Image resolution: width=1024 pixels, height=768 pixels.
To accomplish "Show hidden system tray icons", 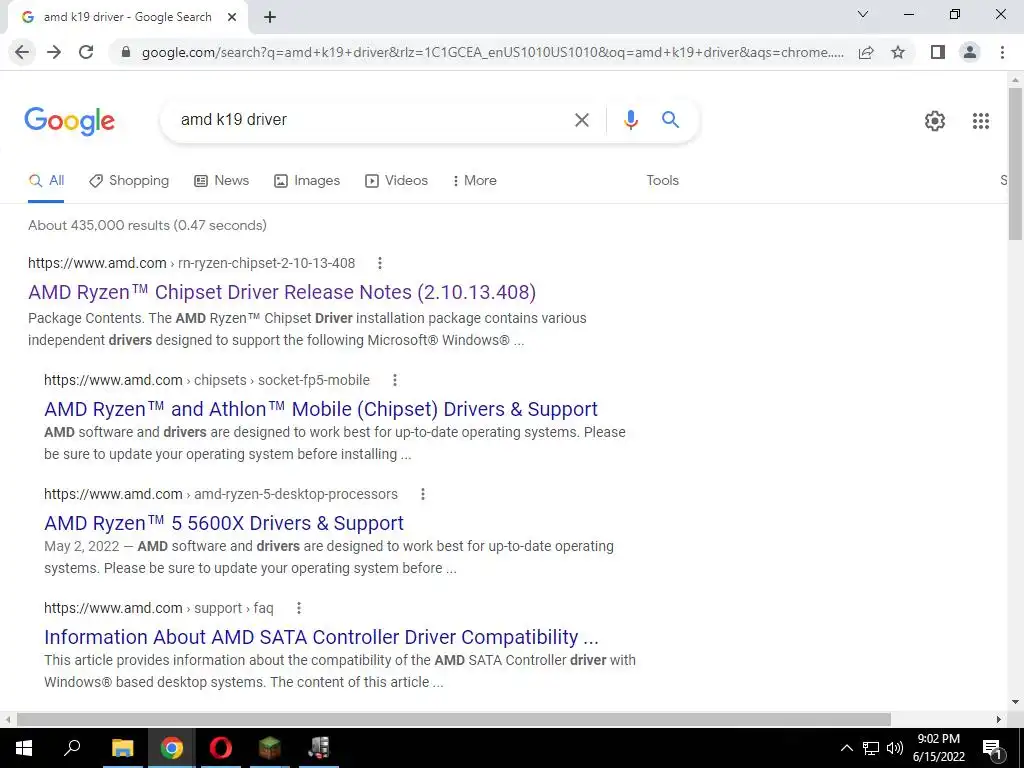I will [x=846, y=748].
